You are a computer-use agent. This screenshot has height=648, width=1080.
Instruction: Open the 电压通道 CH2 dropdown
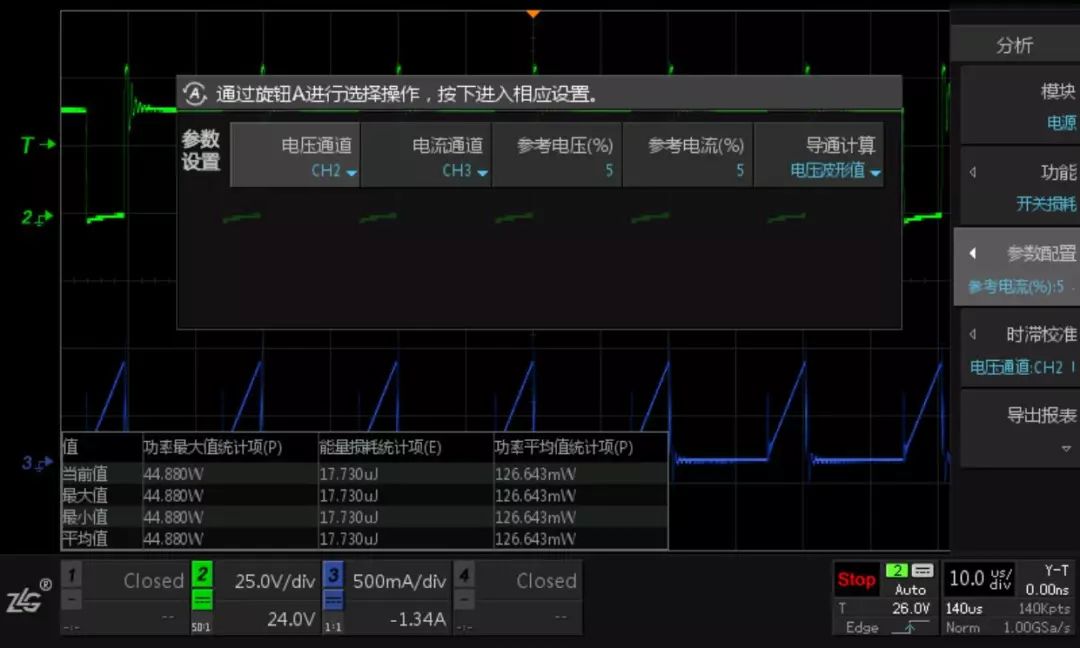click(x=295, y=155)
